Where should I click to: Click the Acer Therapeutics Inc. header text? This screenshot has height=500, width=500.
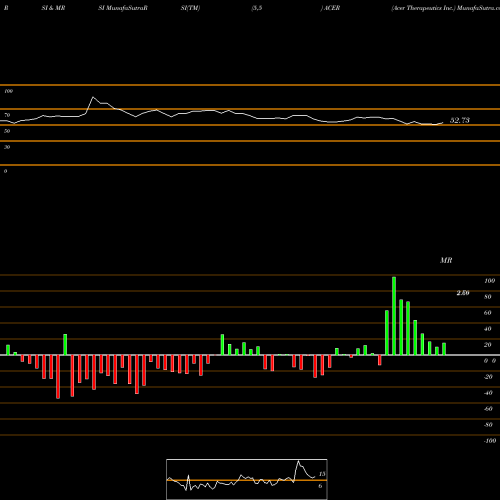click(x=423, y=8)
